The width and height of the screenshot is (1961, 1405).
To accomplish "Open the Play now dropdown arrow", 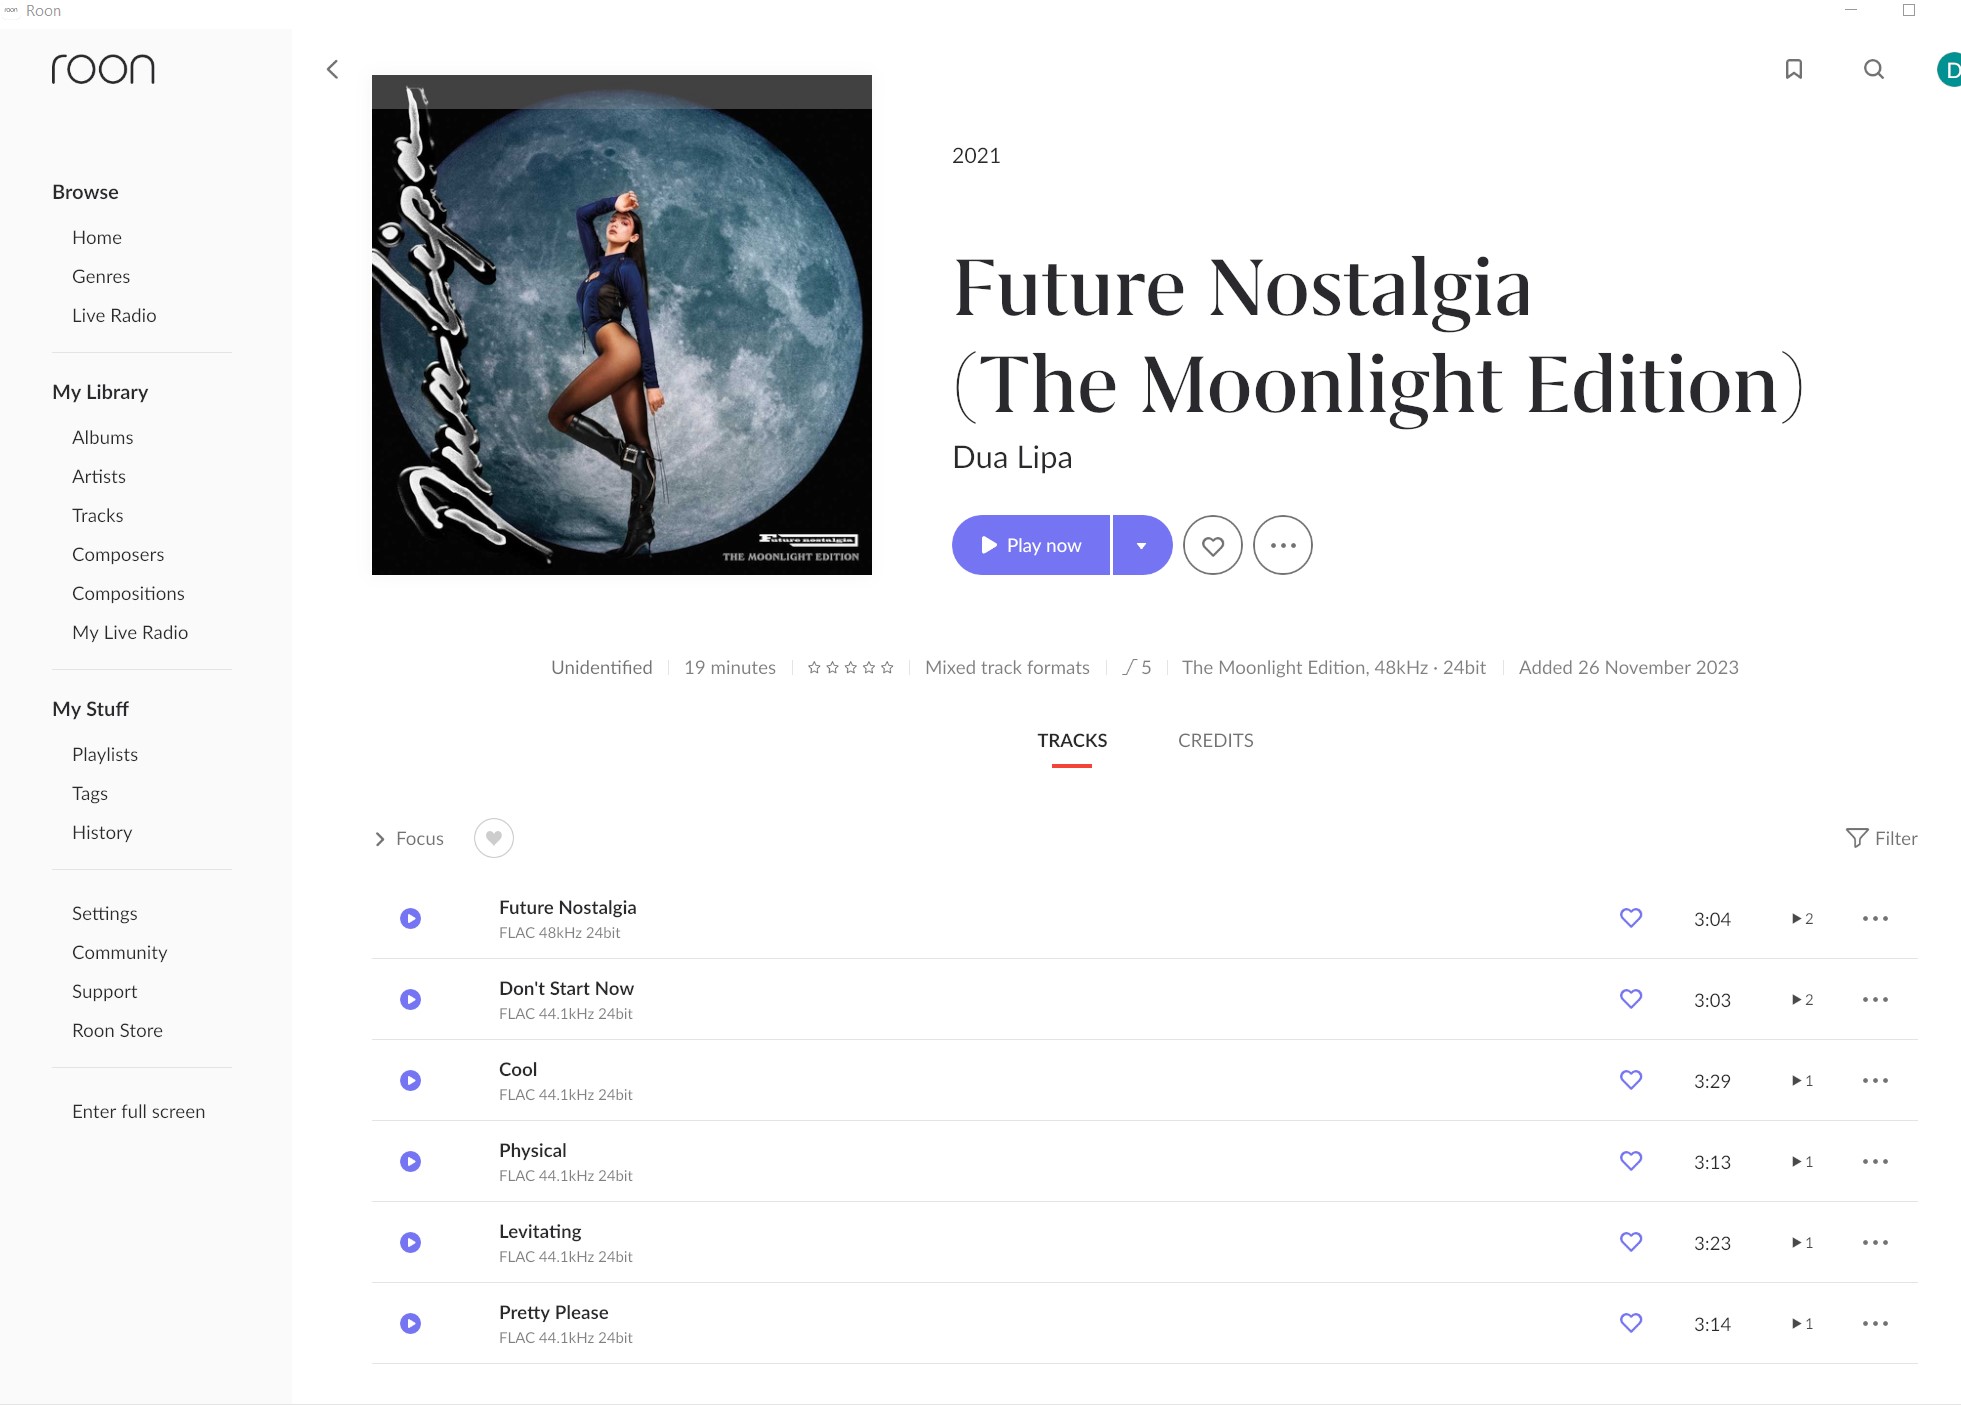I will click(1142, 545).
